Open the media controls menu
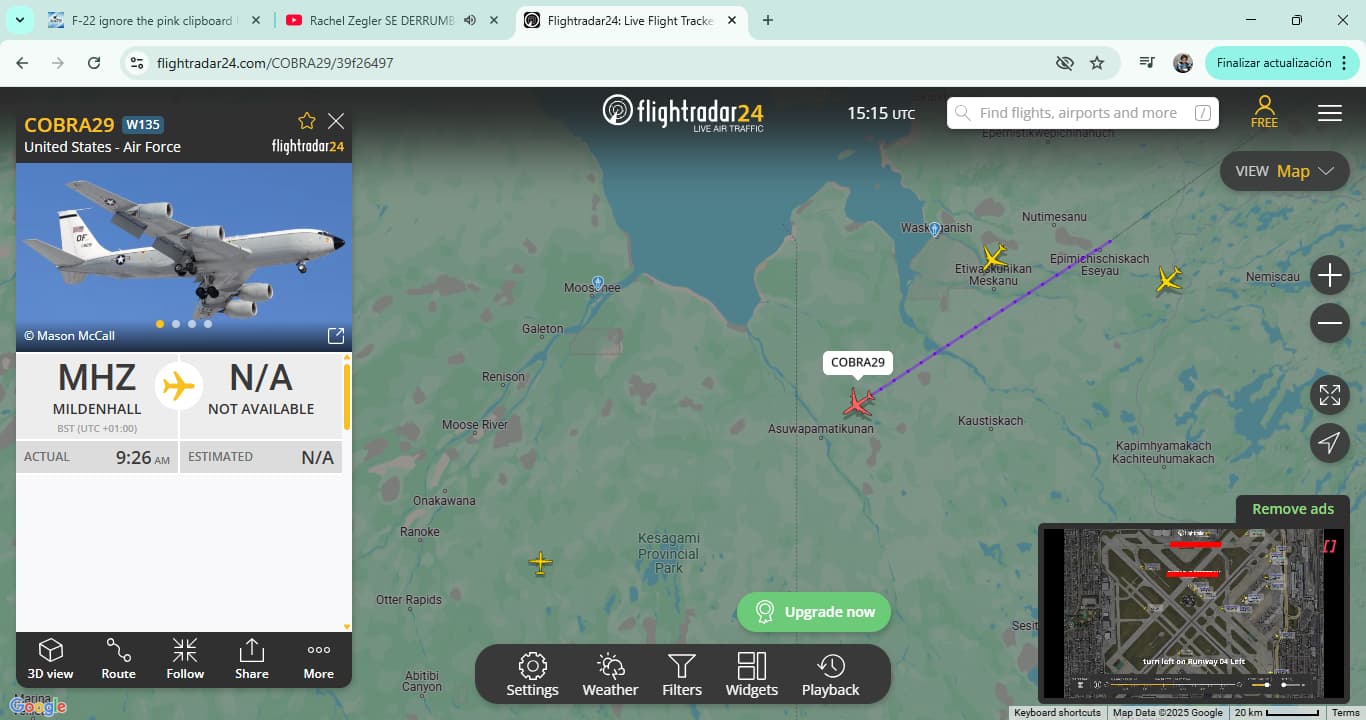 pos(1147,63)
